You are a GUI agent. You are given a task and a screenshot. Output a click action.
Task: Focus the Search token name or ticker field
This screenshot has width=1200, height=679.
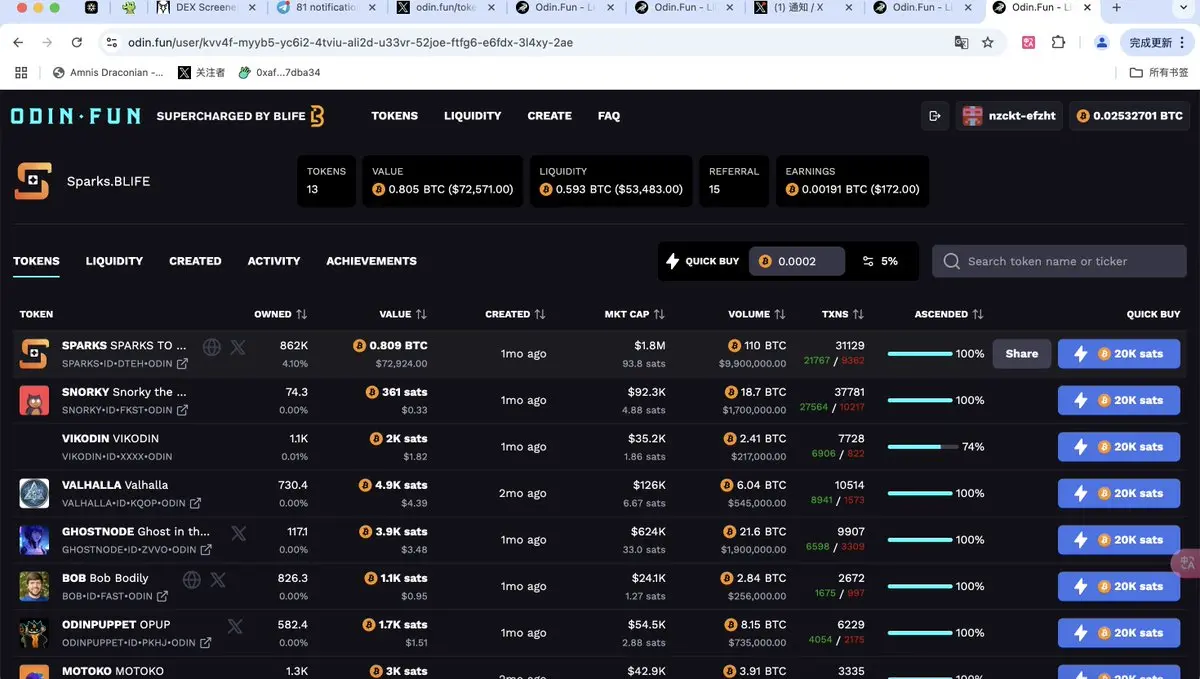tap(1060, 261)
